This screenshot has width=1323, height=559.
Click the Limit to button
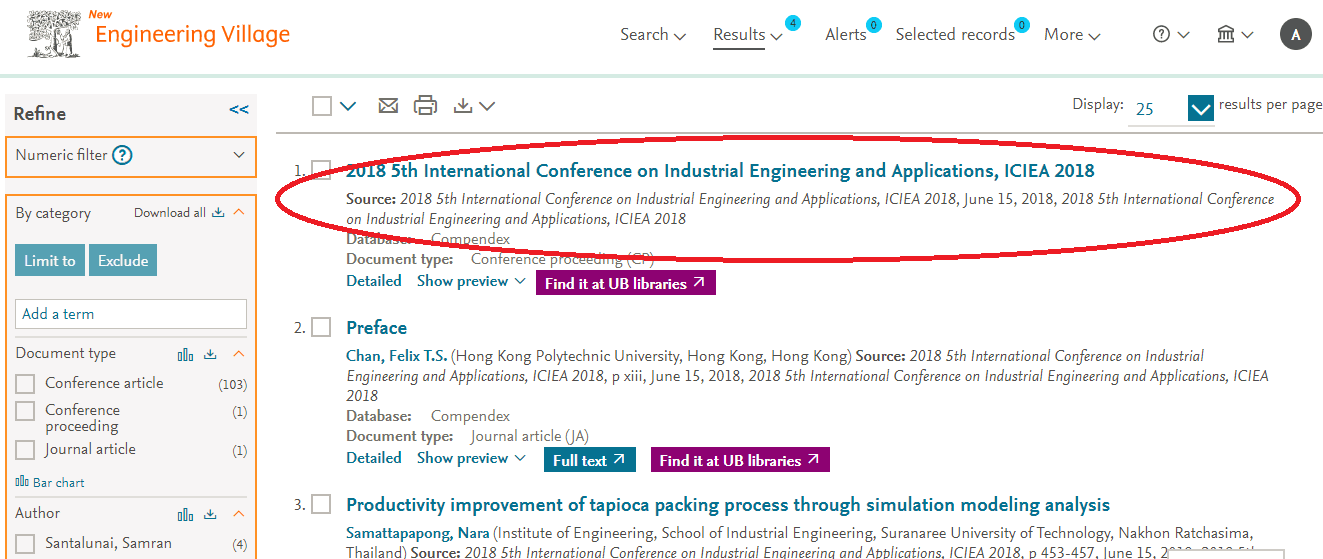pyautogui.click(x=50, y=260)
